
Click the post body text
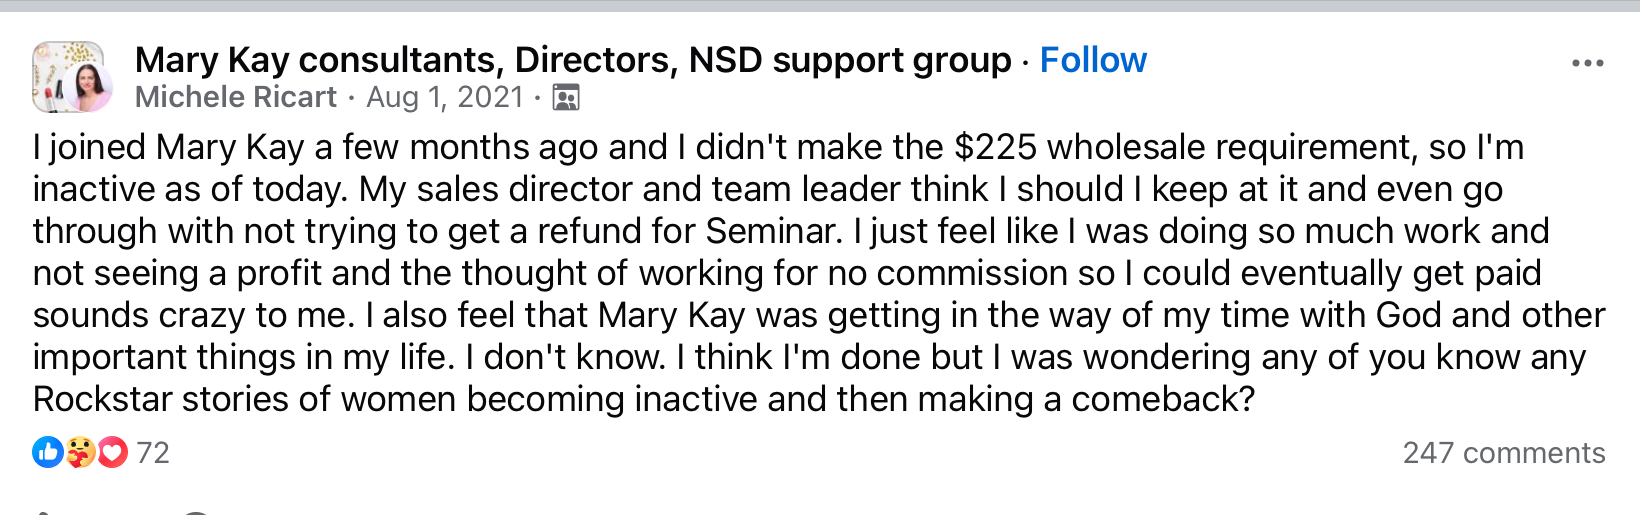tap(819, 273)
